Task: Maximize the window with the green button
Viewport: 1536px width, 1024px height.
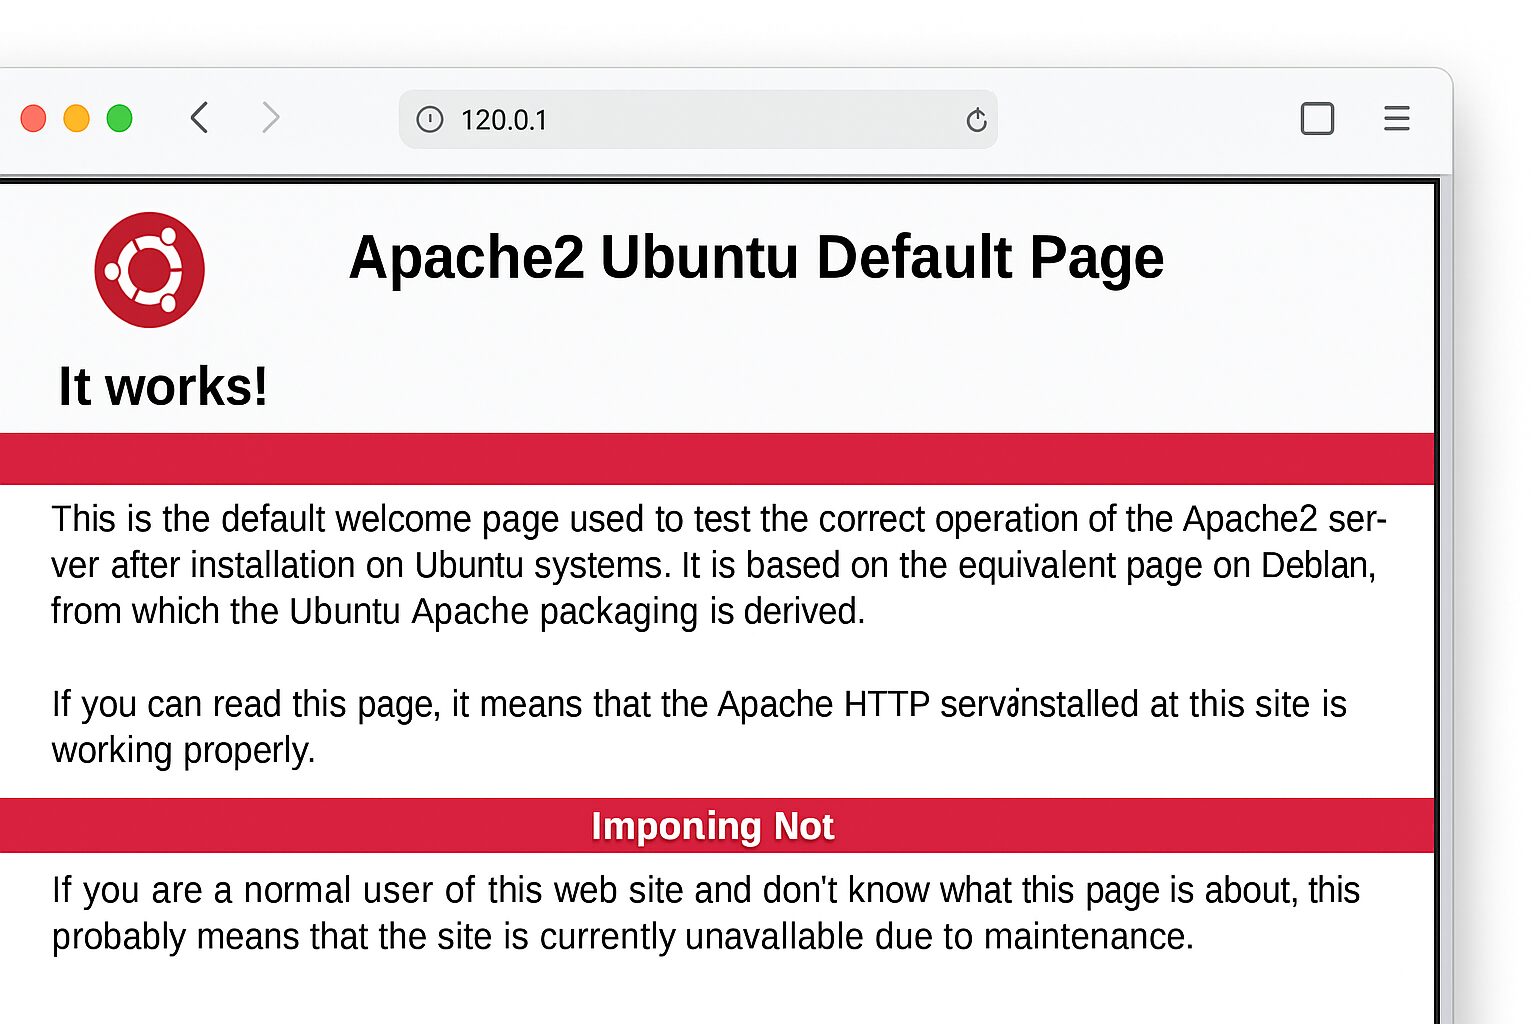Action: coord(119,118)
